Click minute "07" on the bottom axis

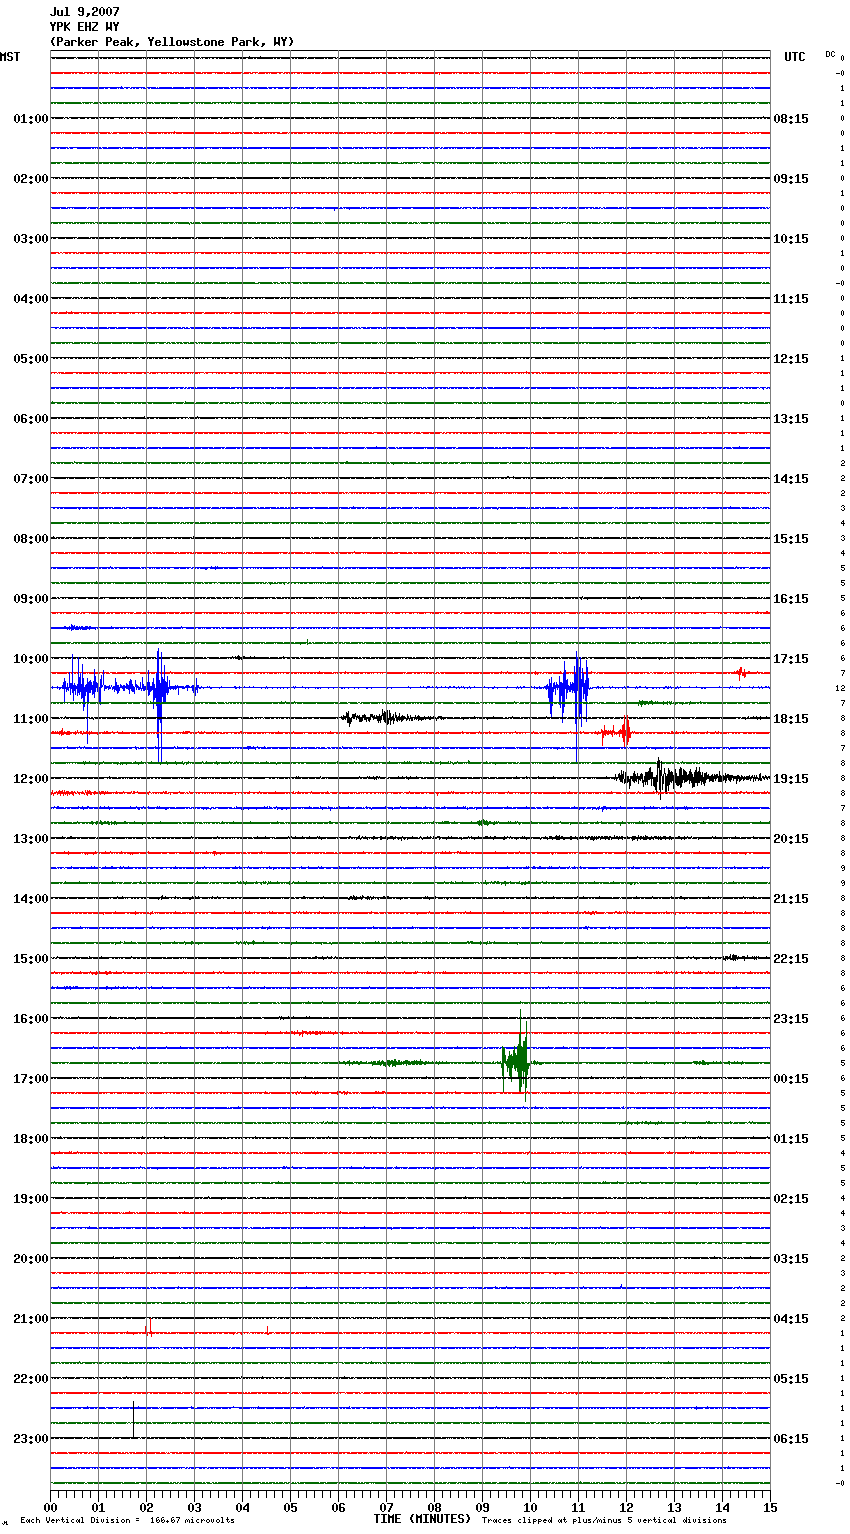(x=386, y=1507)
